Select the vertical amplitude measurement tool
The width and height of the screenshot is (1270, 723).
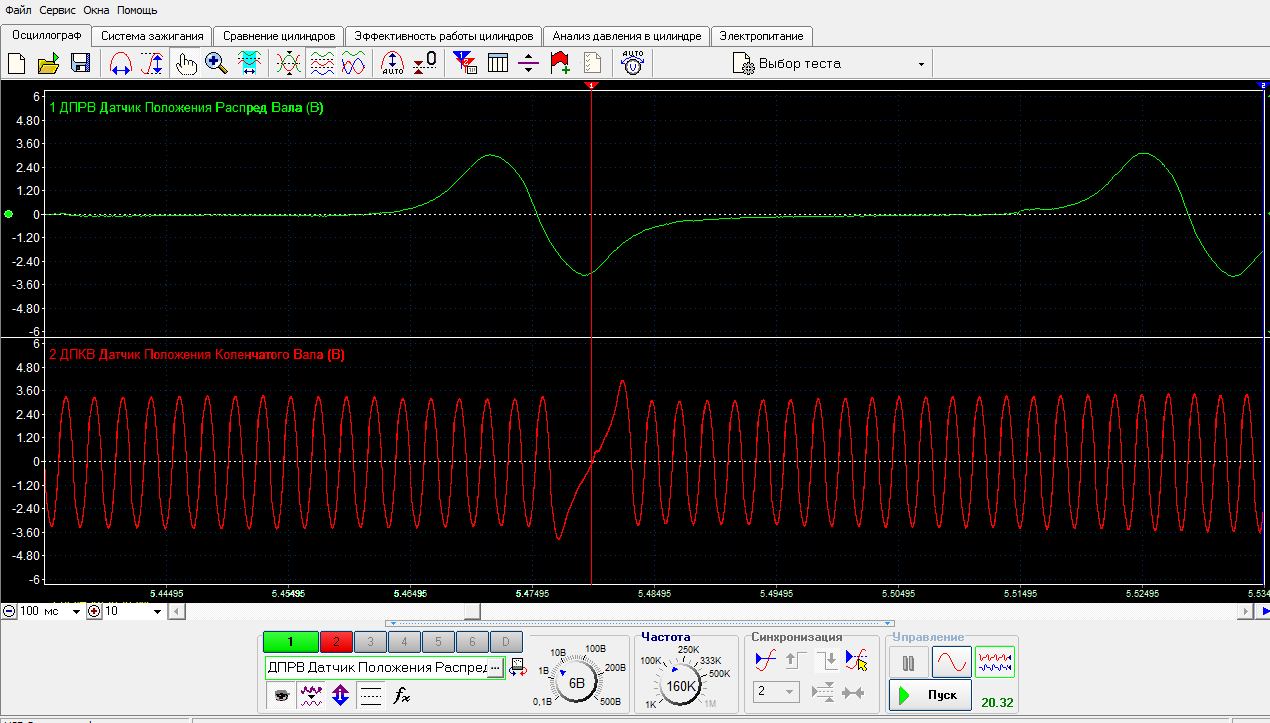[153, 63]
